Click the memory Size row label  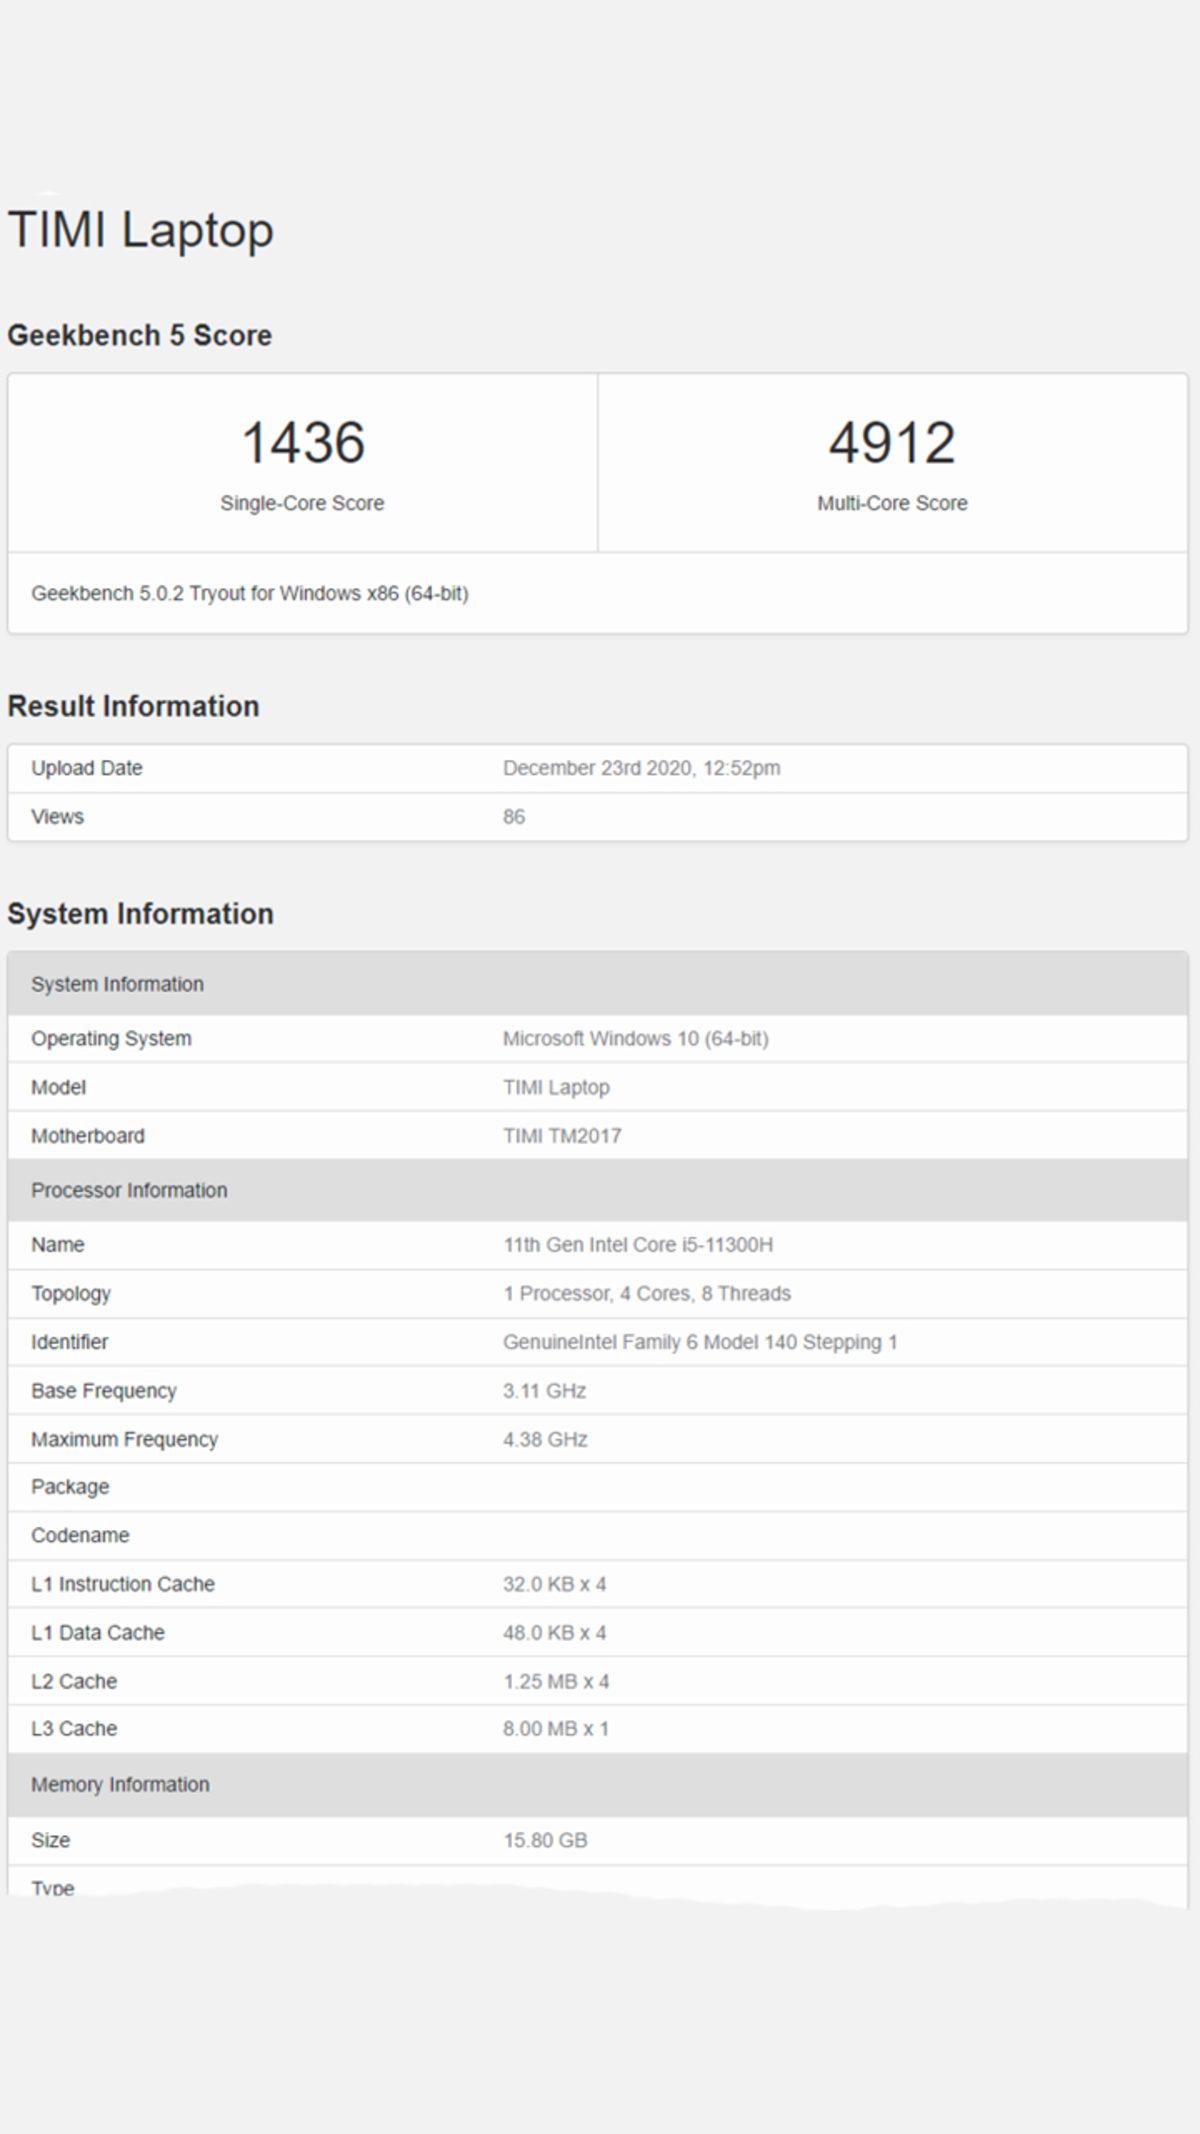[51, 1840]
